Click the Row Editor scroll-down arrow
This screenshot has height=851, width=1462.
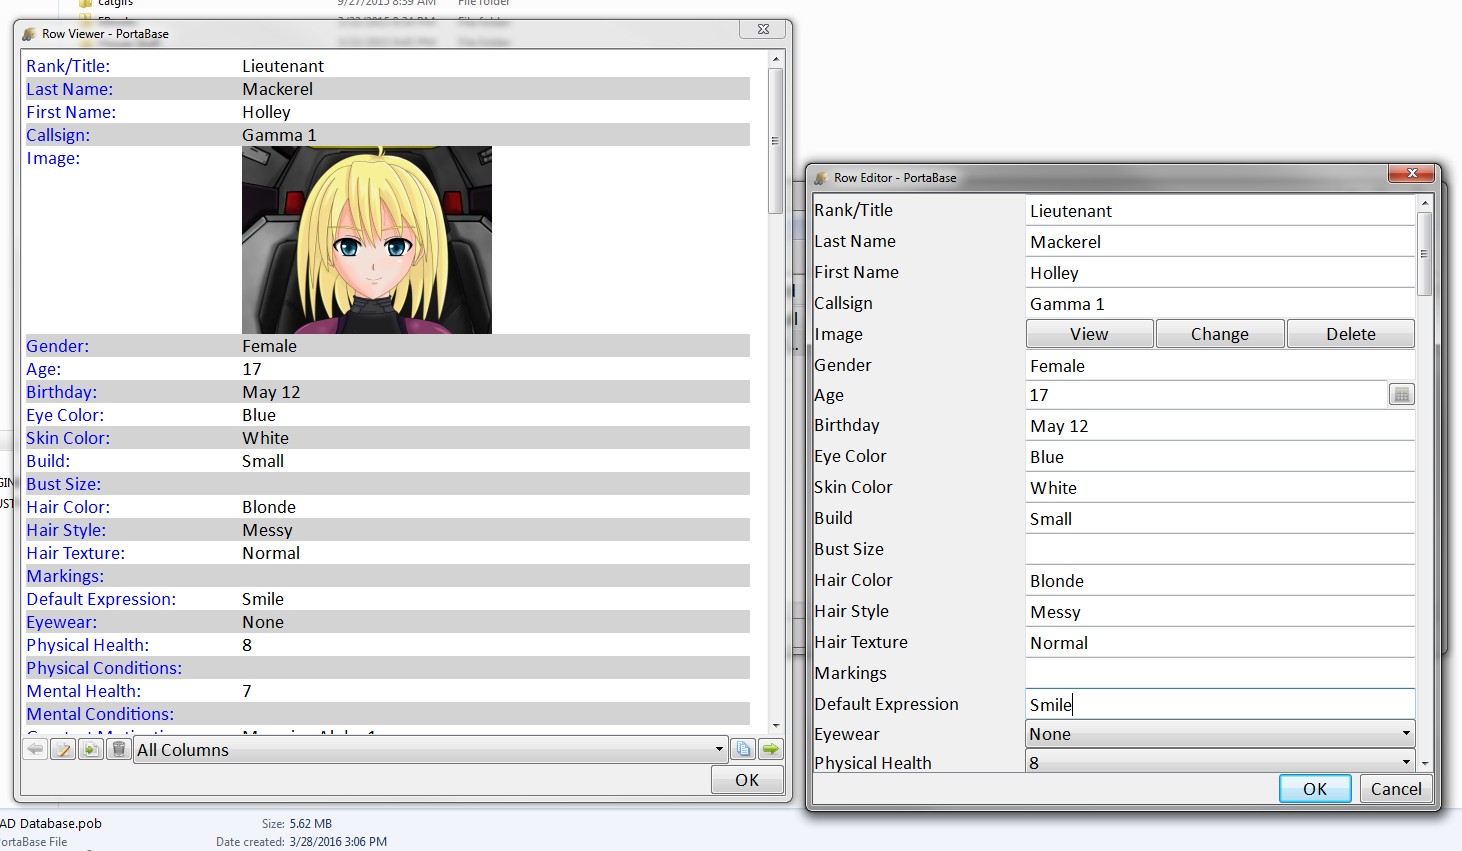coord(1424,763)
